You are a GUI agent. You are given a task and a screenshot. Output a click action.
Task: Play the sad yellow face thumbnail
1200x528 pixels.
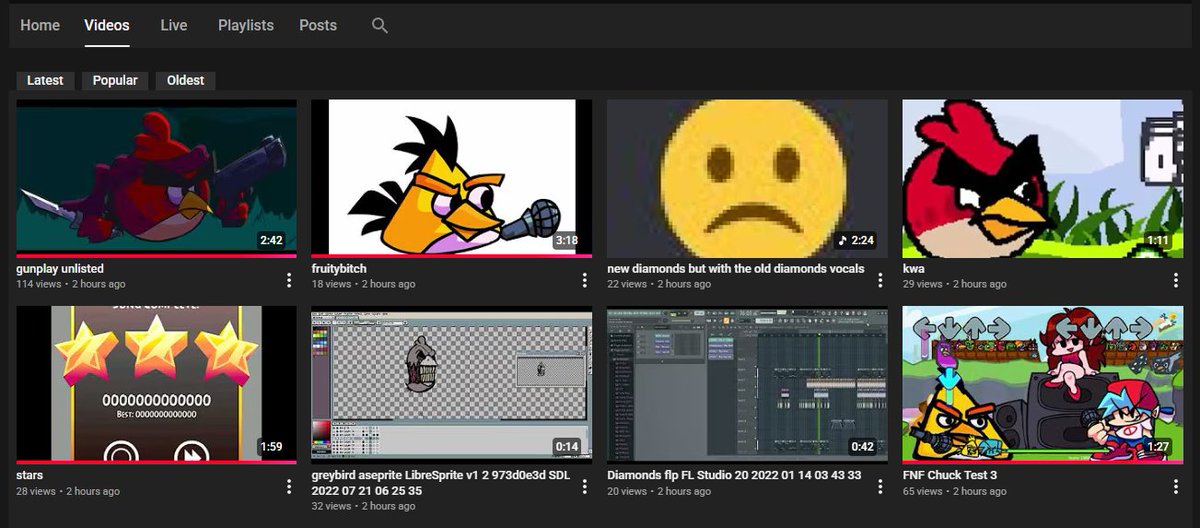click(x=747, y=178)
